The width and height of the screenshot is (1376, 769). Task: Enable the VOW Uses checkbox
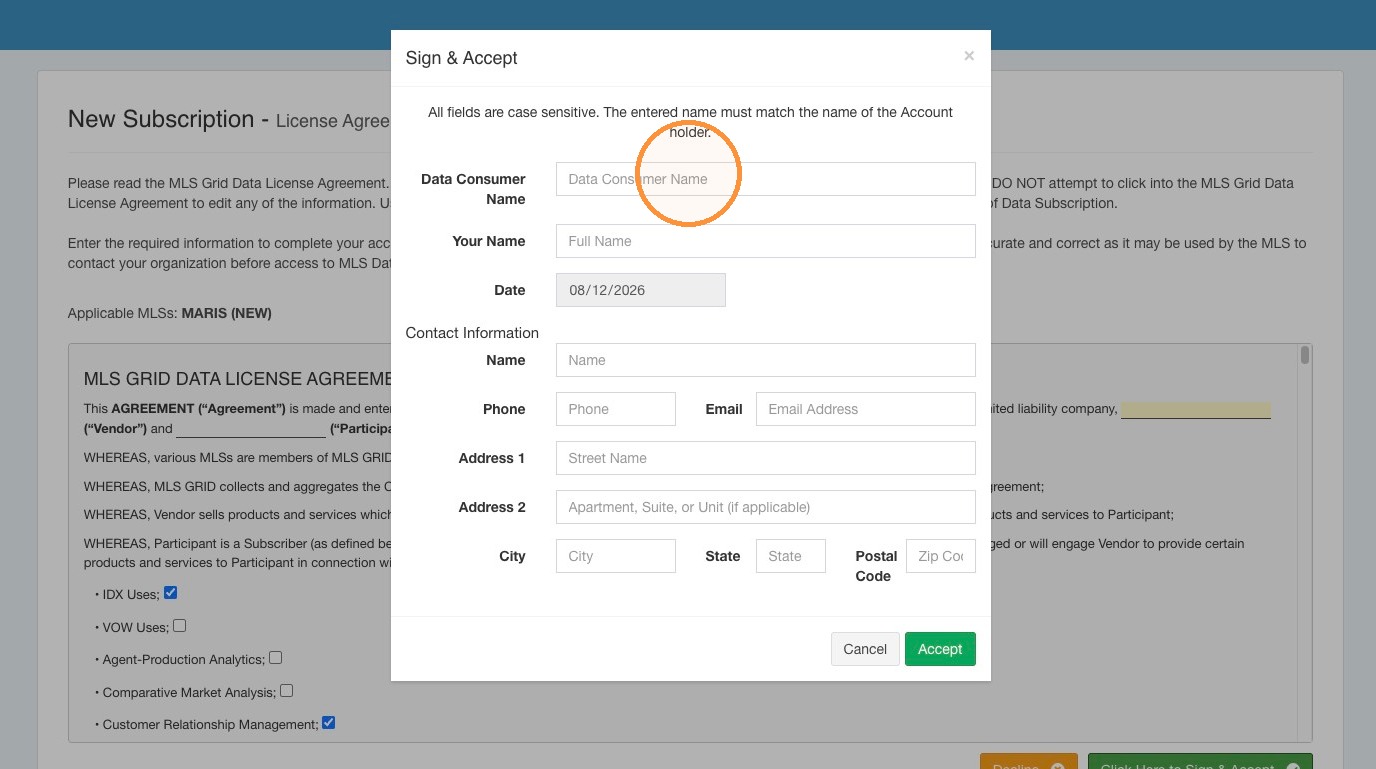179,626
